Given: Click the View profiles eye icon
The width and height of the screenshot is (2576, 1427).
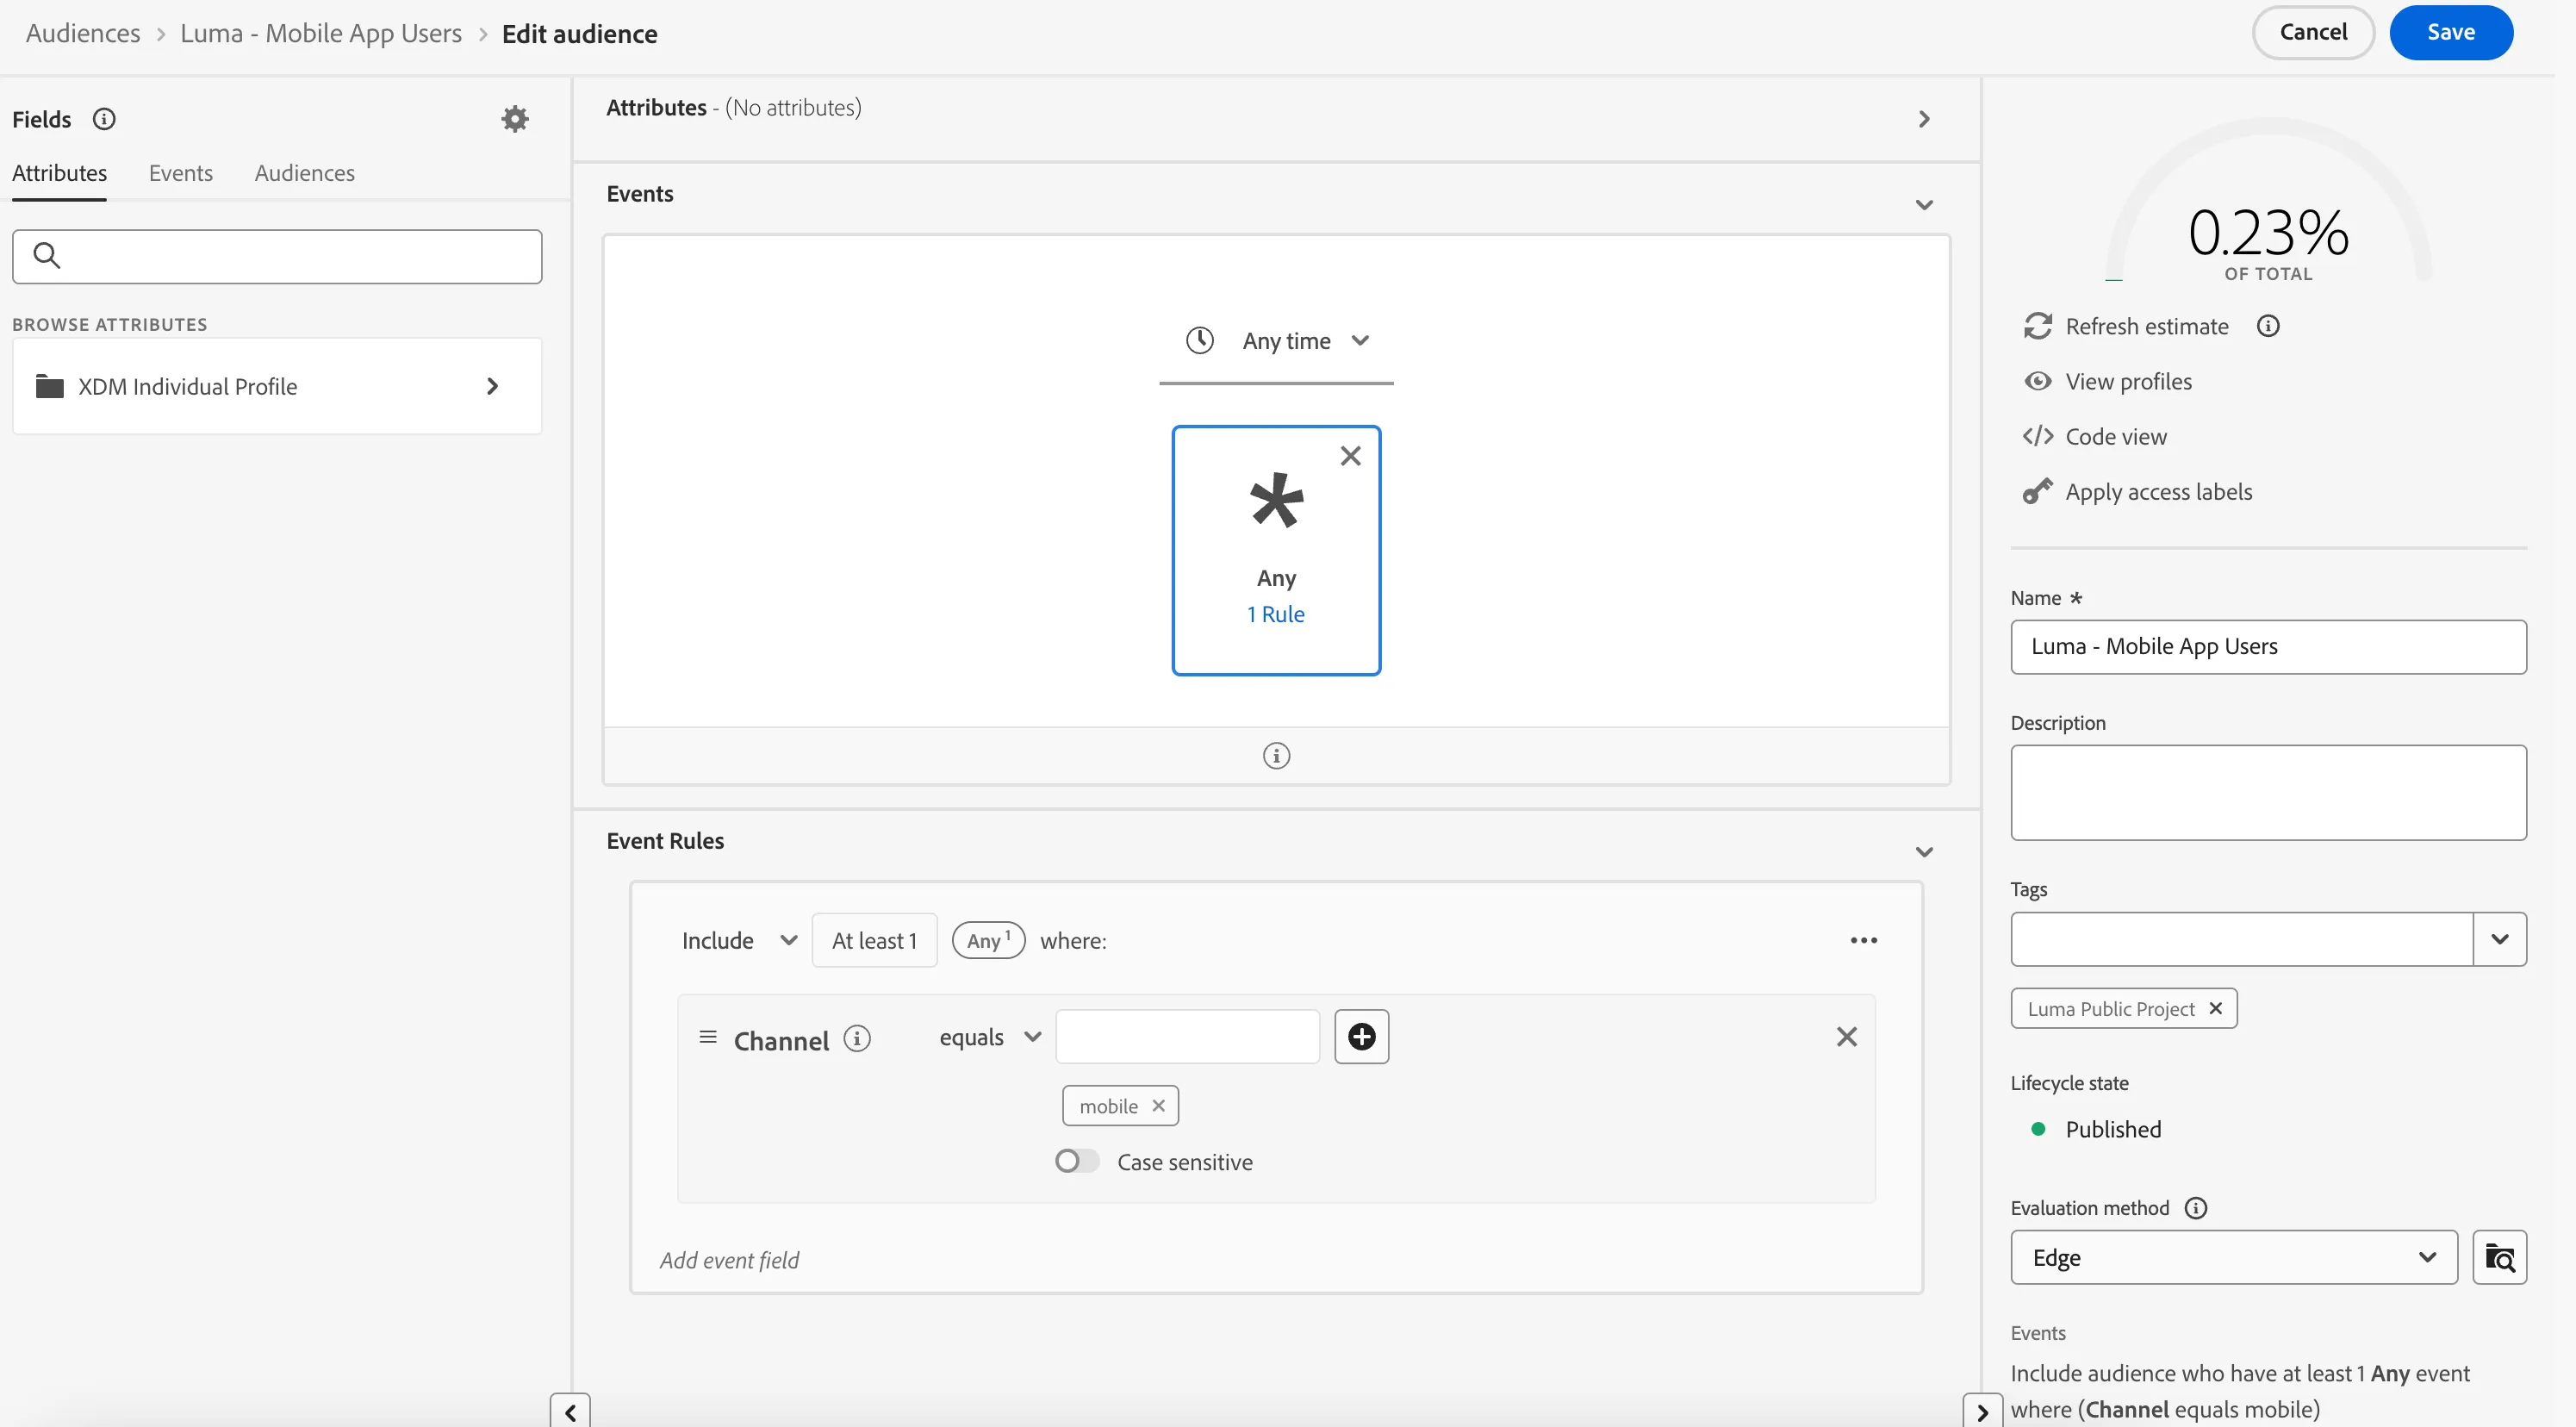Looking at the screenshot, I should coord(2037,381).
